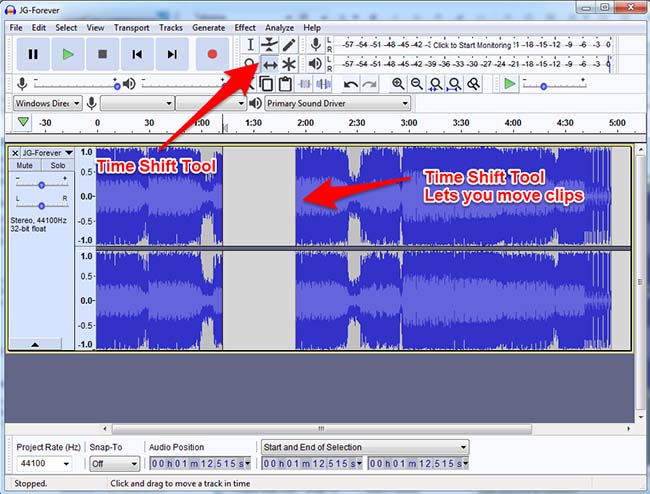Open the Help menu
650x494 pixels.
coord(312,28)
